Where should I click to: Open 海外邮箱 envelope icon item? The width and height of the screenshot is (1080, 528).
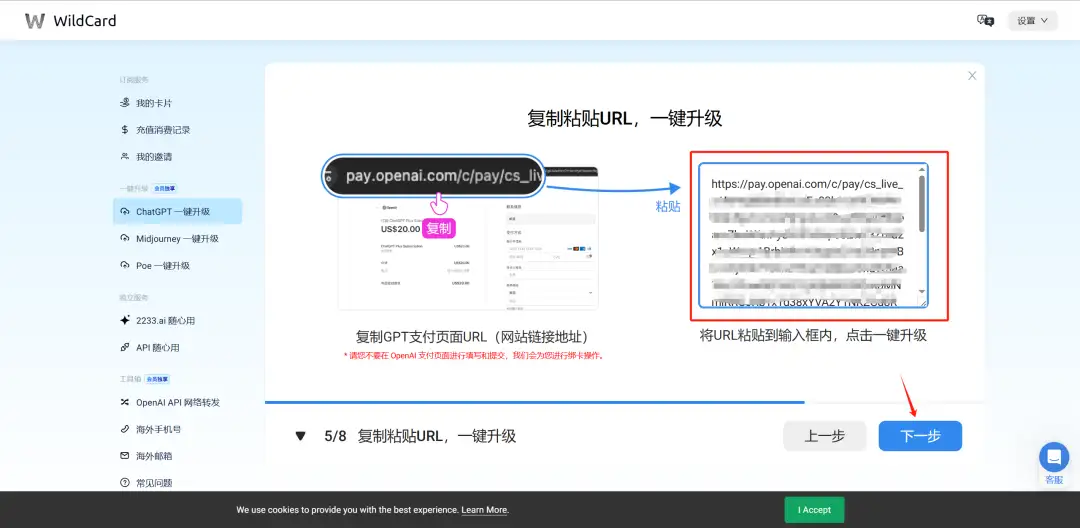click(125, 456)
